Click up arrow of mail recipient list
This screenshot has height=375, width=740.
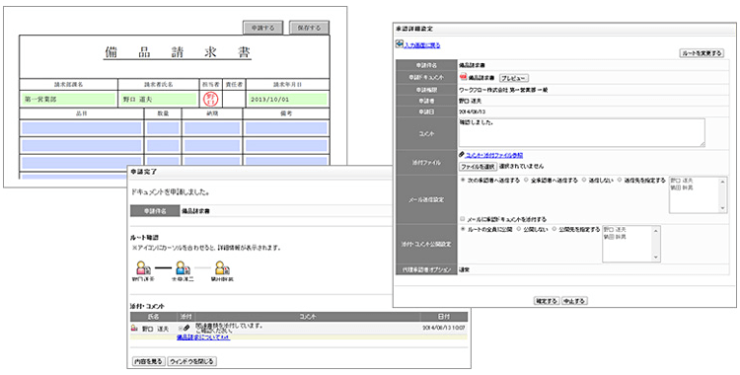pyautogui.click(x=723, y=182)
